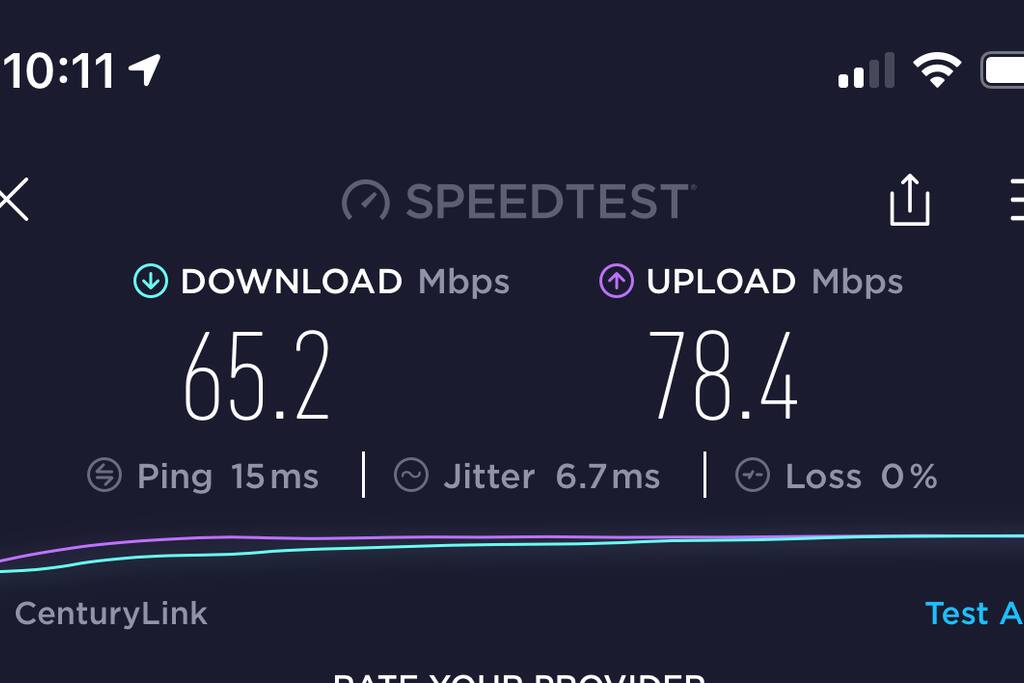Tap the Test Again link
1024x683 pixels.
click(x=974, y=614)
